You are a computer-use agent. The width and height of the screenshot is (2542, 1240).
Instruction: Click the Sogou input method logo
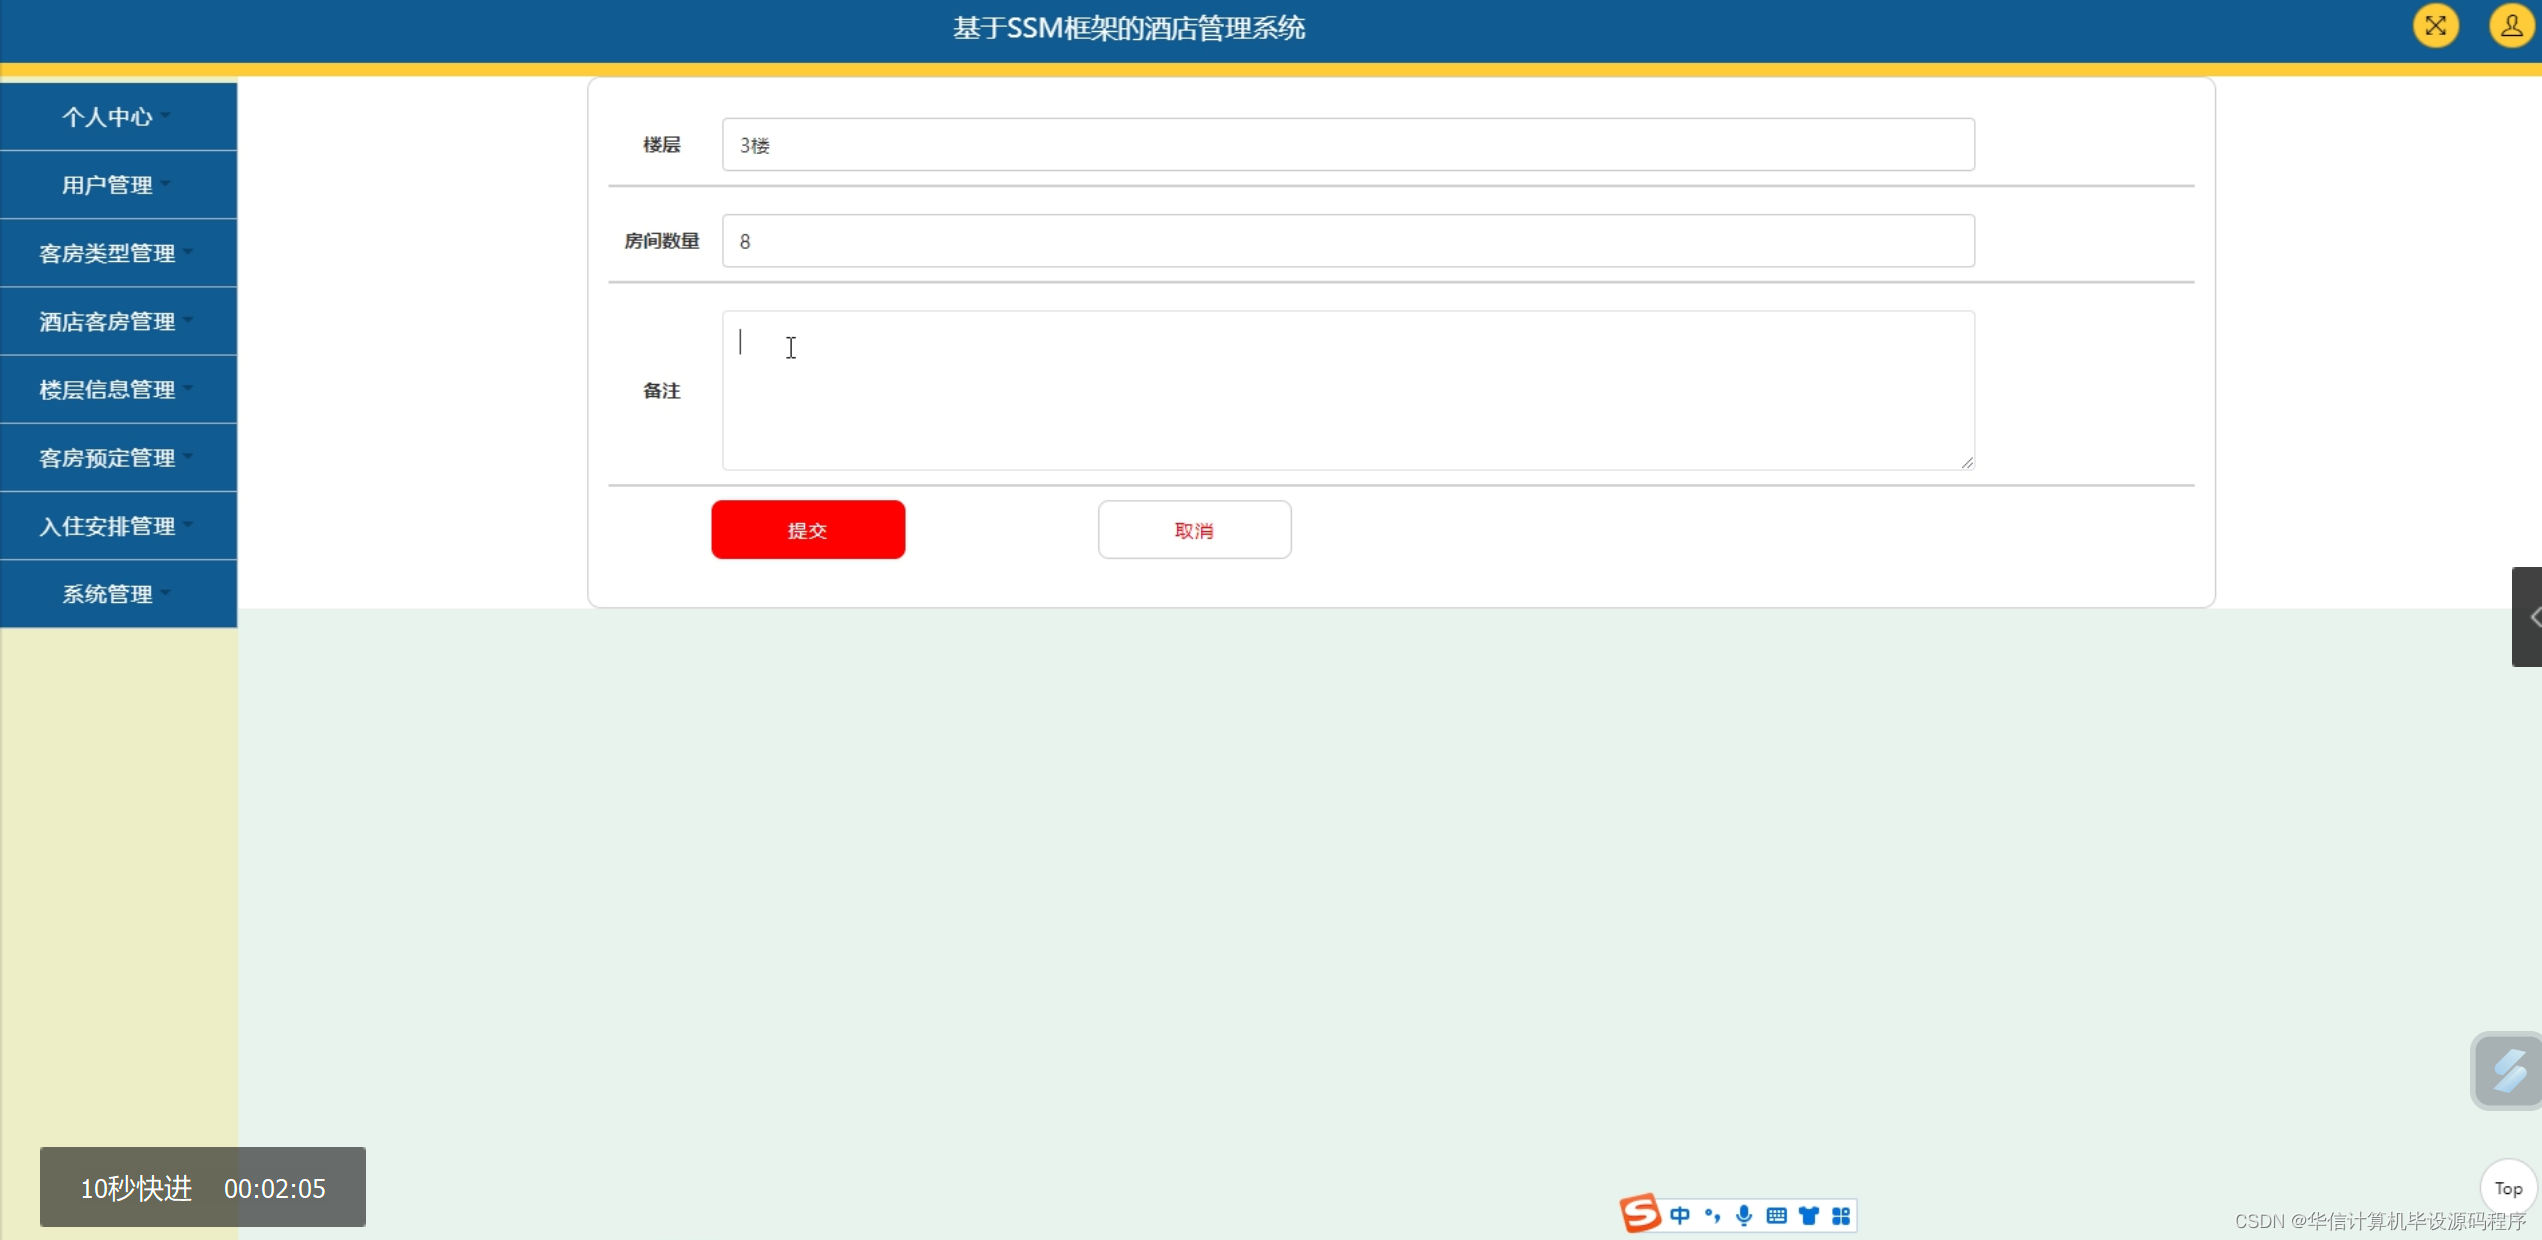[1640, 1214]
